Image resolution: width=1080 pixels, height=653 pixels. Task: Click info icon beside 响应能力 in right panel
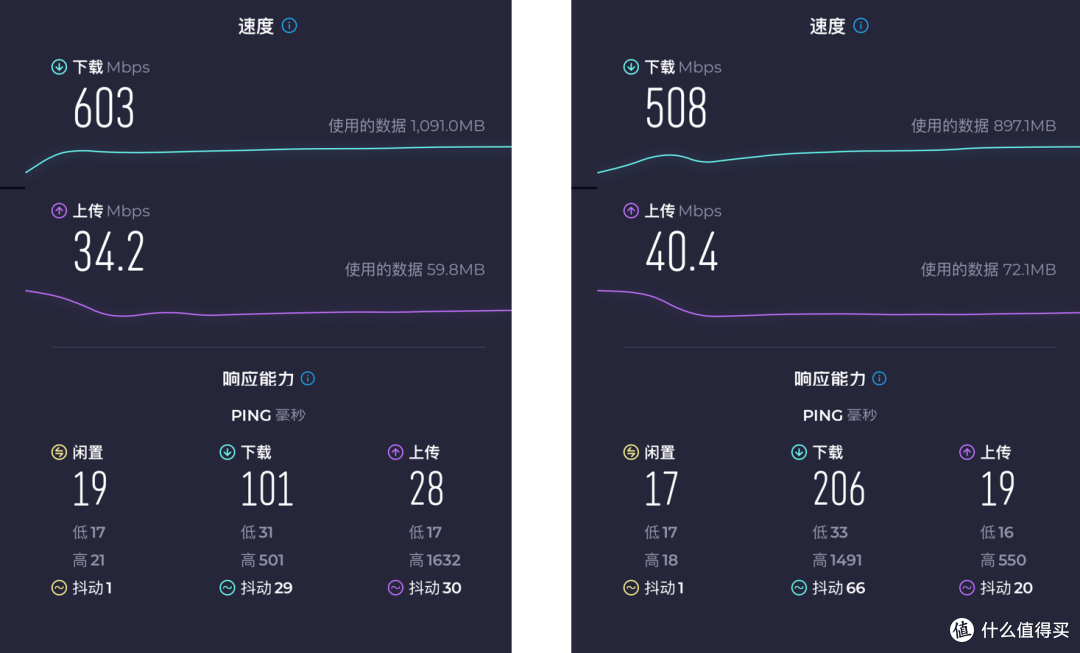click(880, 378)
